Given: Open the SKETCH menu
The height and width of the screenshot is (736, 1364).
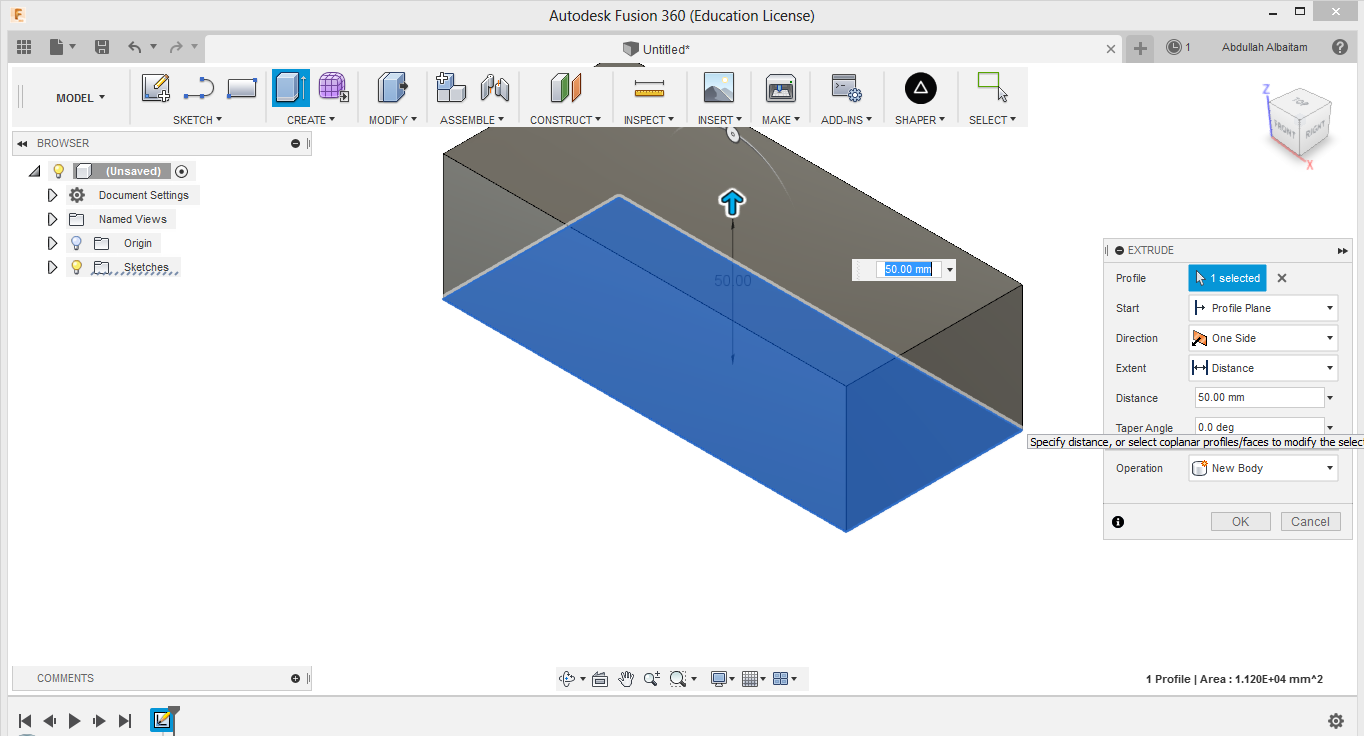Looking at the screenshot, I should coord(197,120).
